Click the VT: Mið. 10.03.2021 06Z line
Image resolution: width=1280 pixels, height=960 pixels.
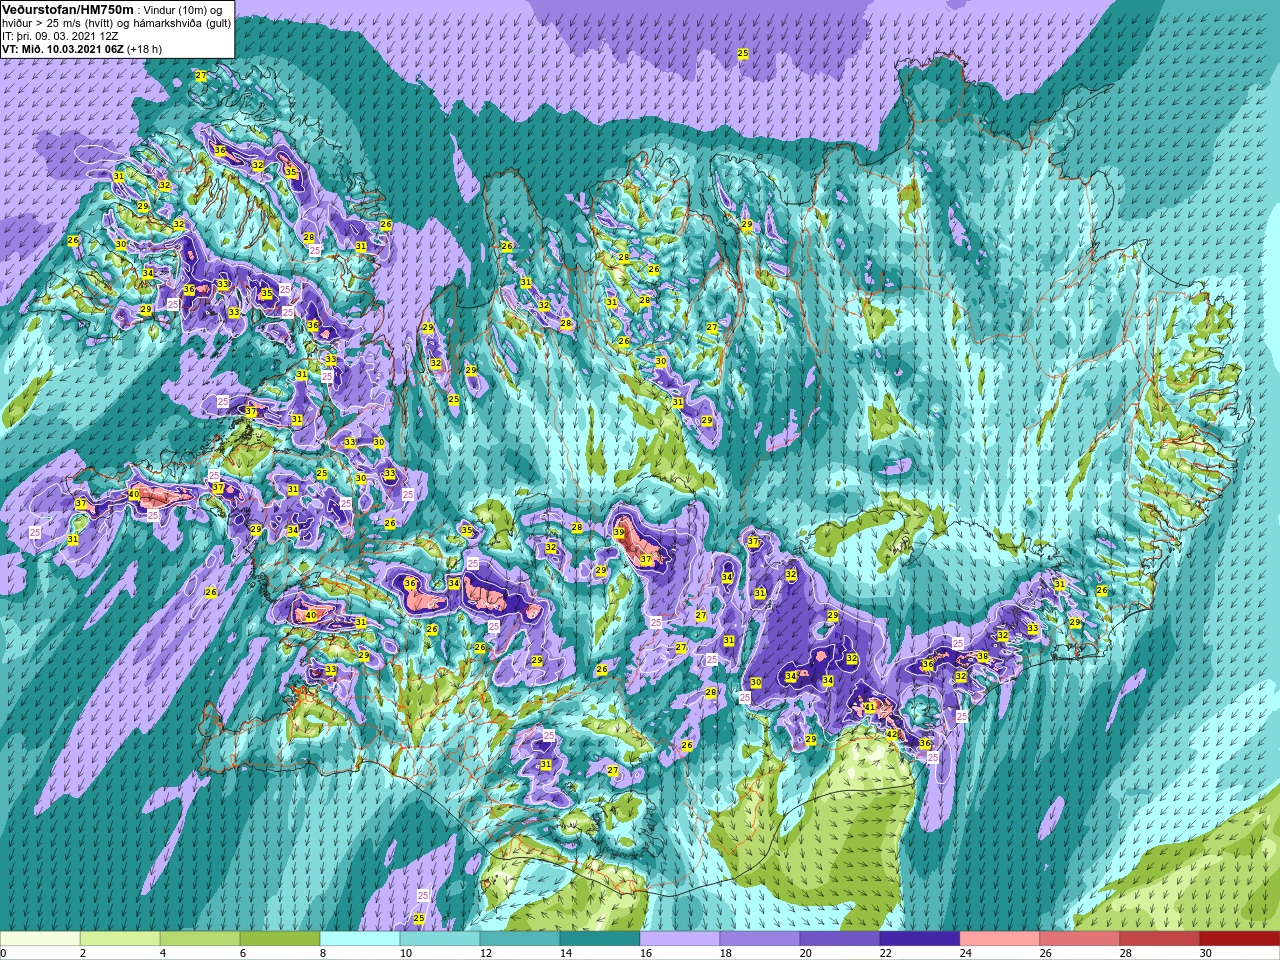pos(82,48)
